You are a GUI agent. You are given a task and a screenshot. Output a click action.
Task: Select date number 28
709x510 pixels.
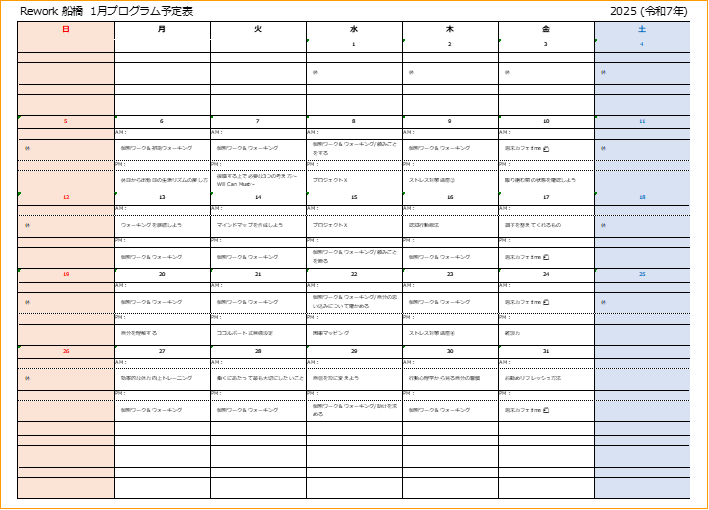click(258, 351)
